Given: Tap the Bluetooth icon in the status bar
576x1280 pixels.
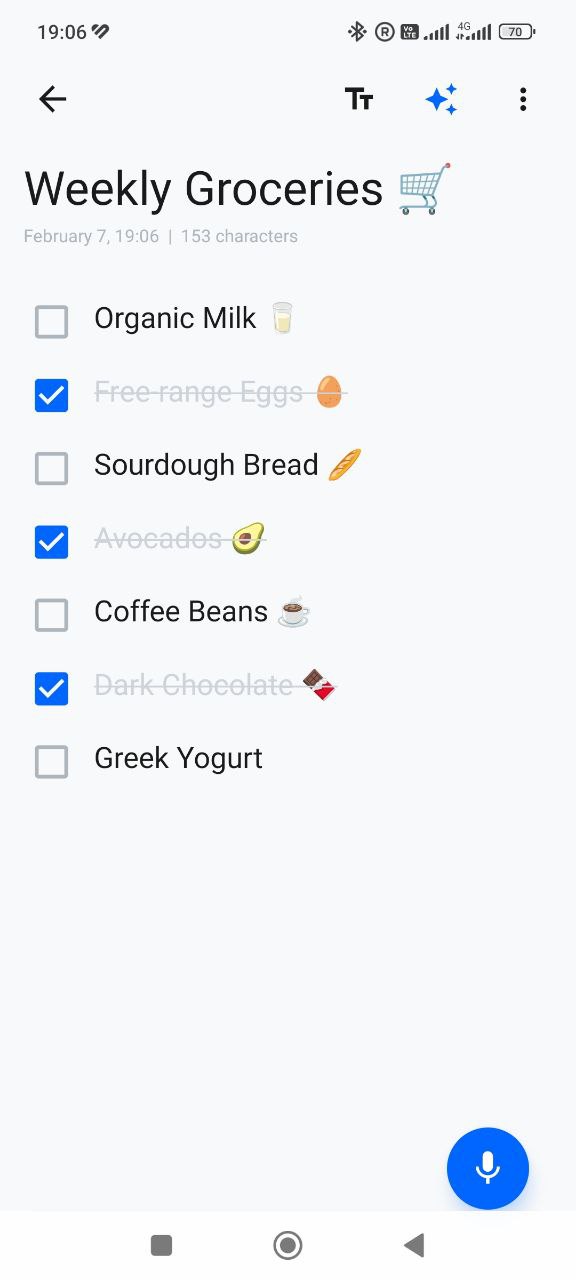Looking at the screenshot, I should [356, 31].
